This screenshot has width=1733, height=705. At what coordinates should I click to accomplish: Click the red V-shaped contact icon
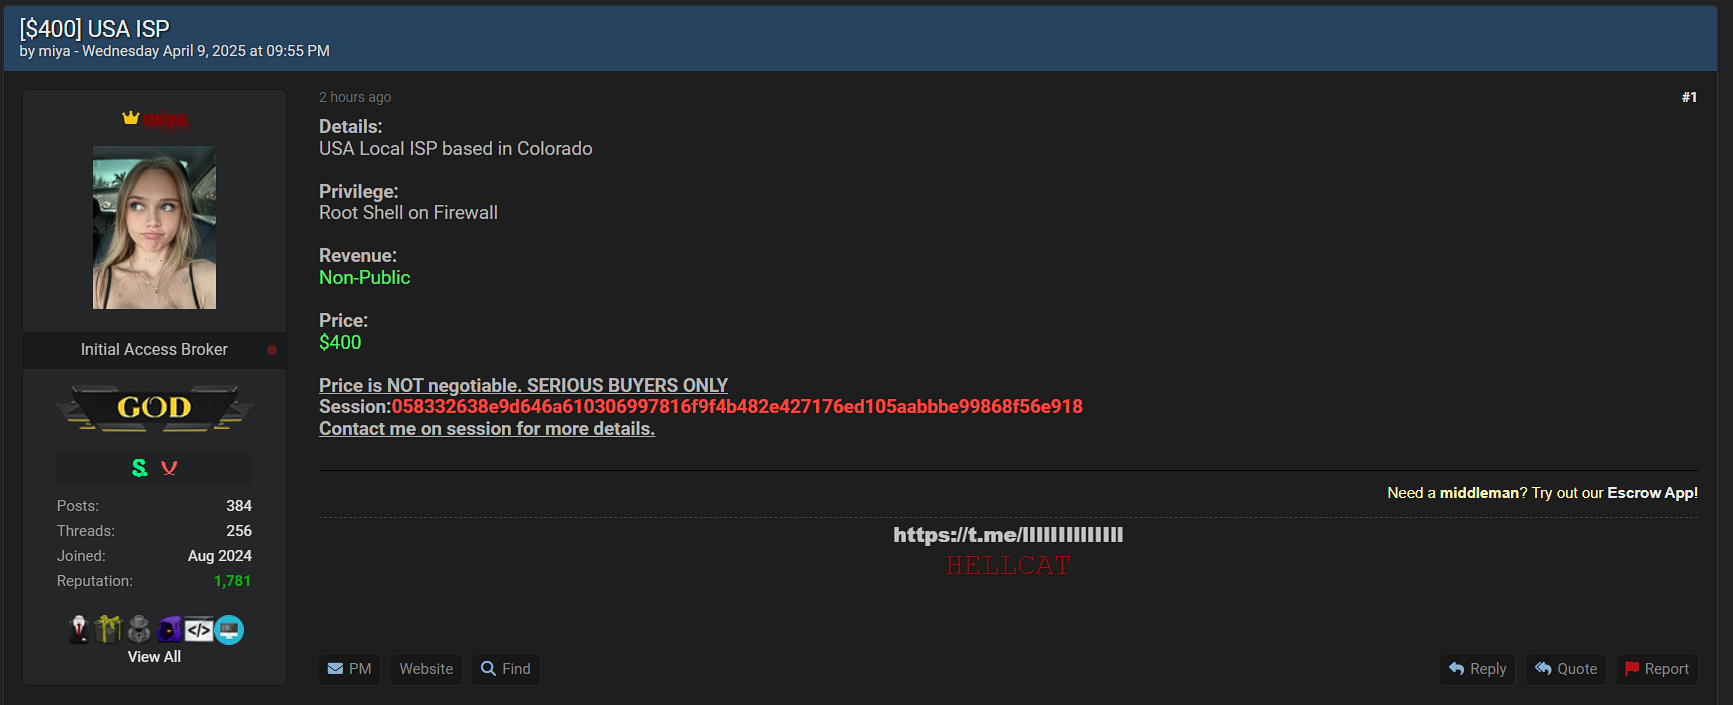pyautogui.click(x=169, y=468)
